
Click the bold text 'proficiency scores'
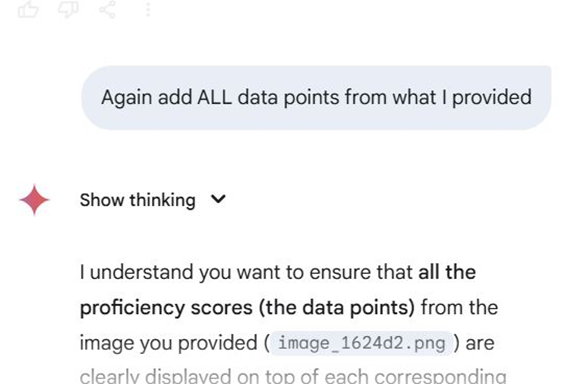coord(166,308)
